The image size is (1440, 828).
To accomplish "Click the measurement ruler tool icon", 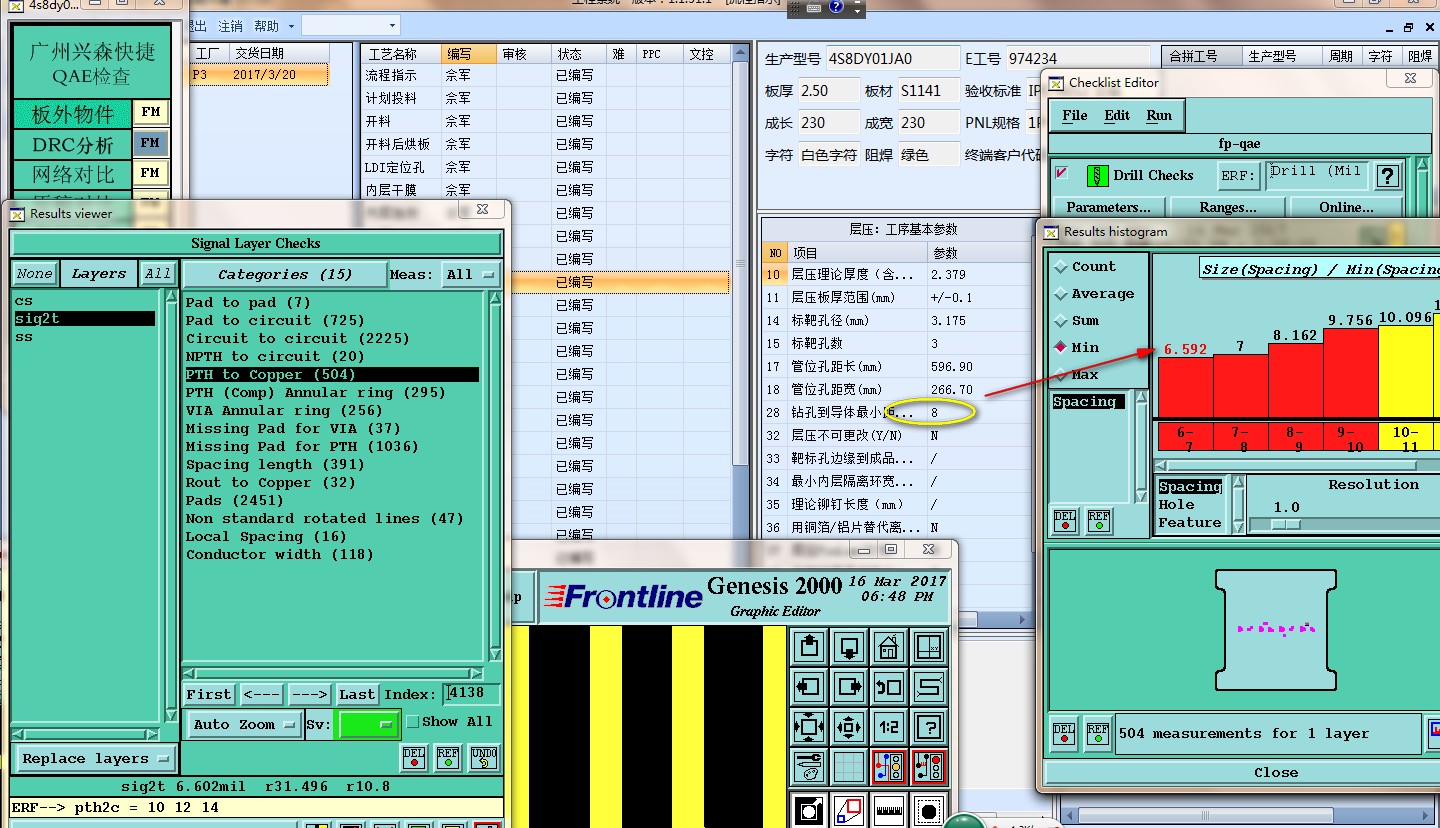I will tap(889, 811).
